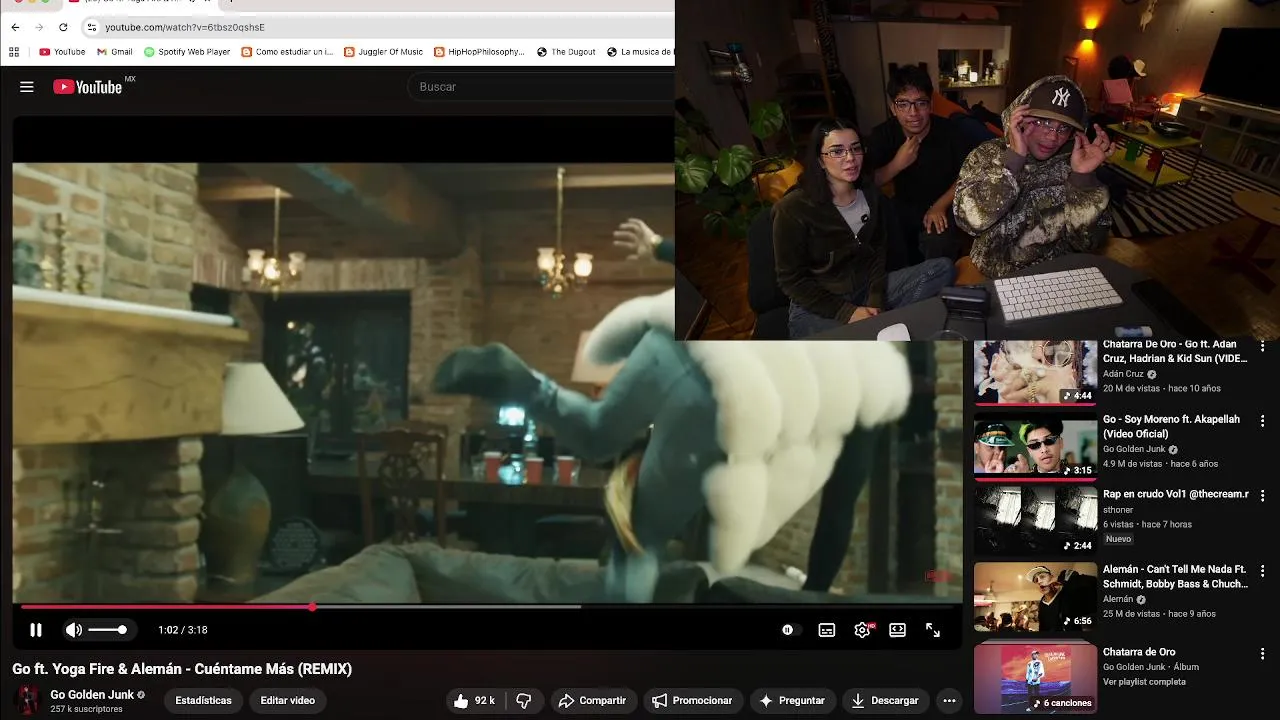Open options menu for Chatarra De Oro - Go ft. video
The width and height of the screenshot is (1280, 720).
click(1263, 346)
